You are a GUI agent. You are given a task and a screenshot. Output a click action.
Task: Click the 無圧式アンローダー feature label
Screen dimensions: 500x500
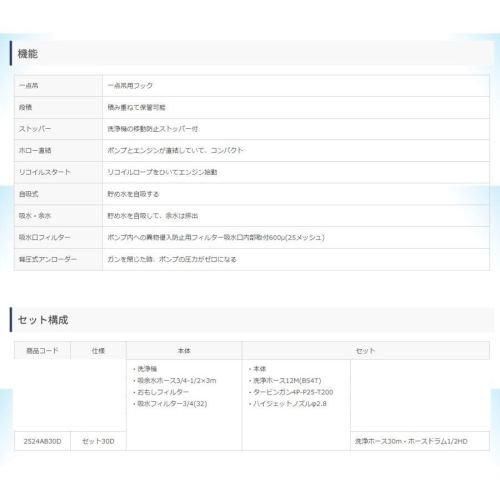[x=48, y=259]
